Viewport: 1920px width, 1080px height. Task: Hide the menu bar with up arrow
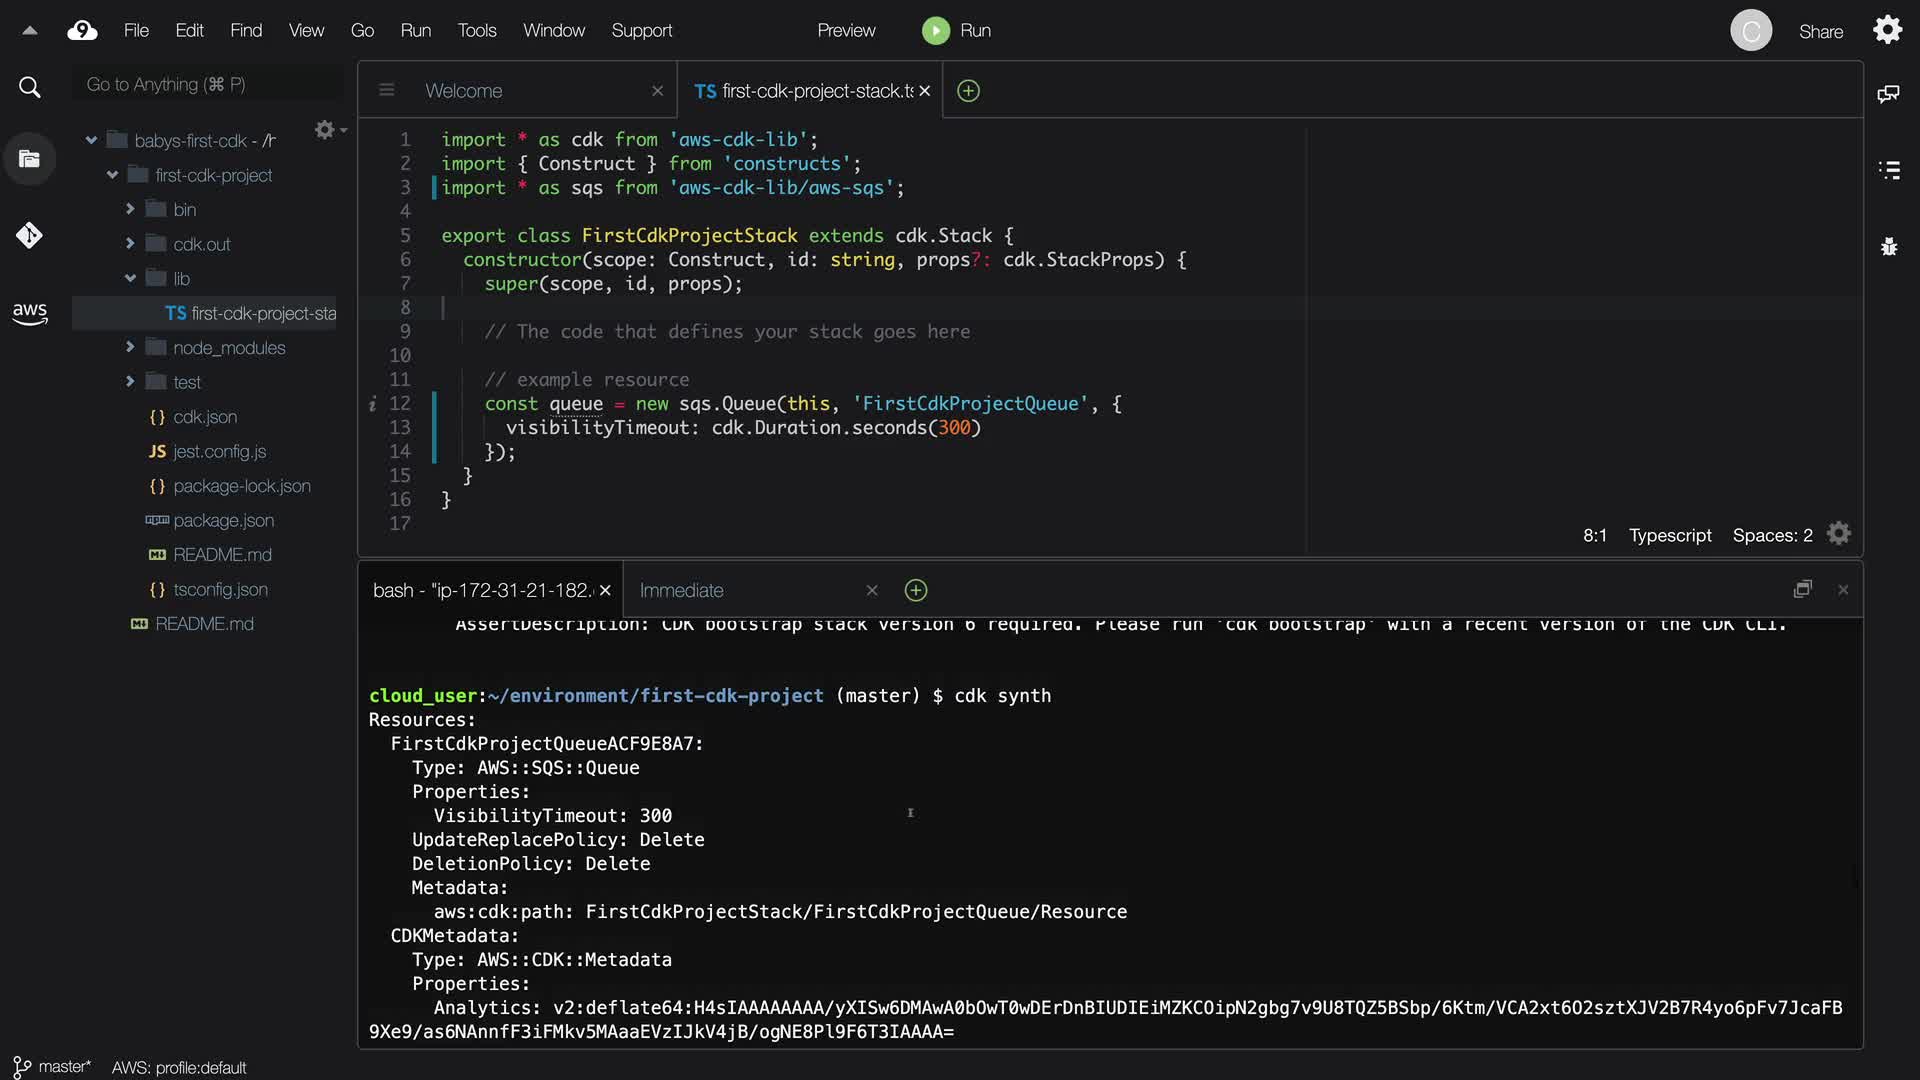(x=30, y=31)
